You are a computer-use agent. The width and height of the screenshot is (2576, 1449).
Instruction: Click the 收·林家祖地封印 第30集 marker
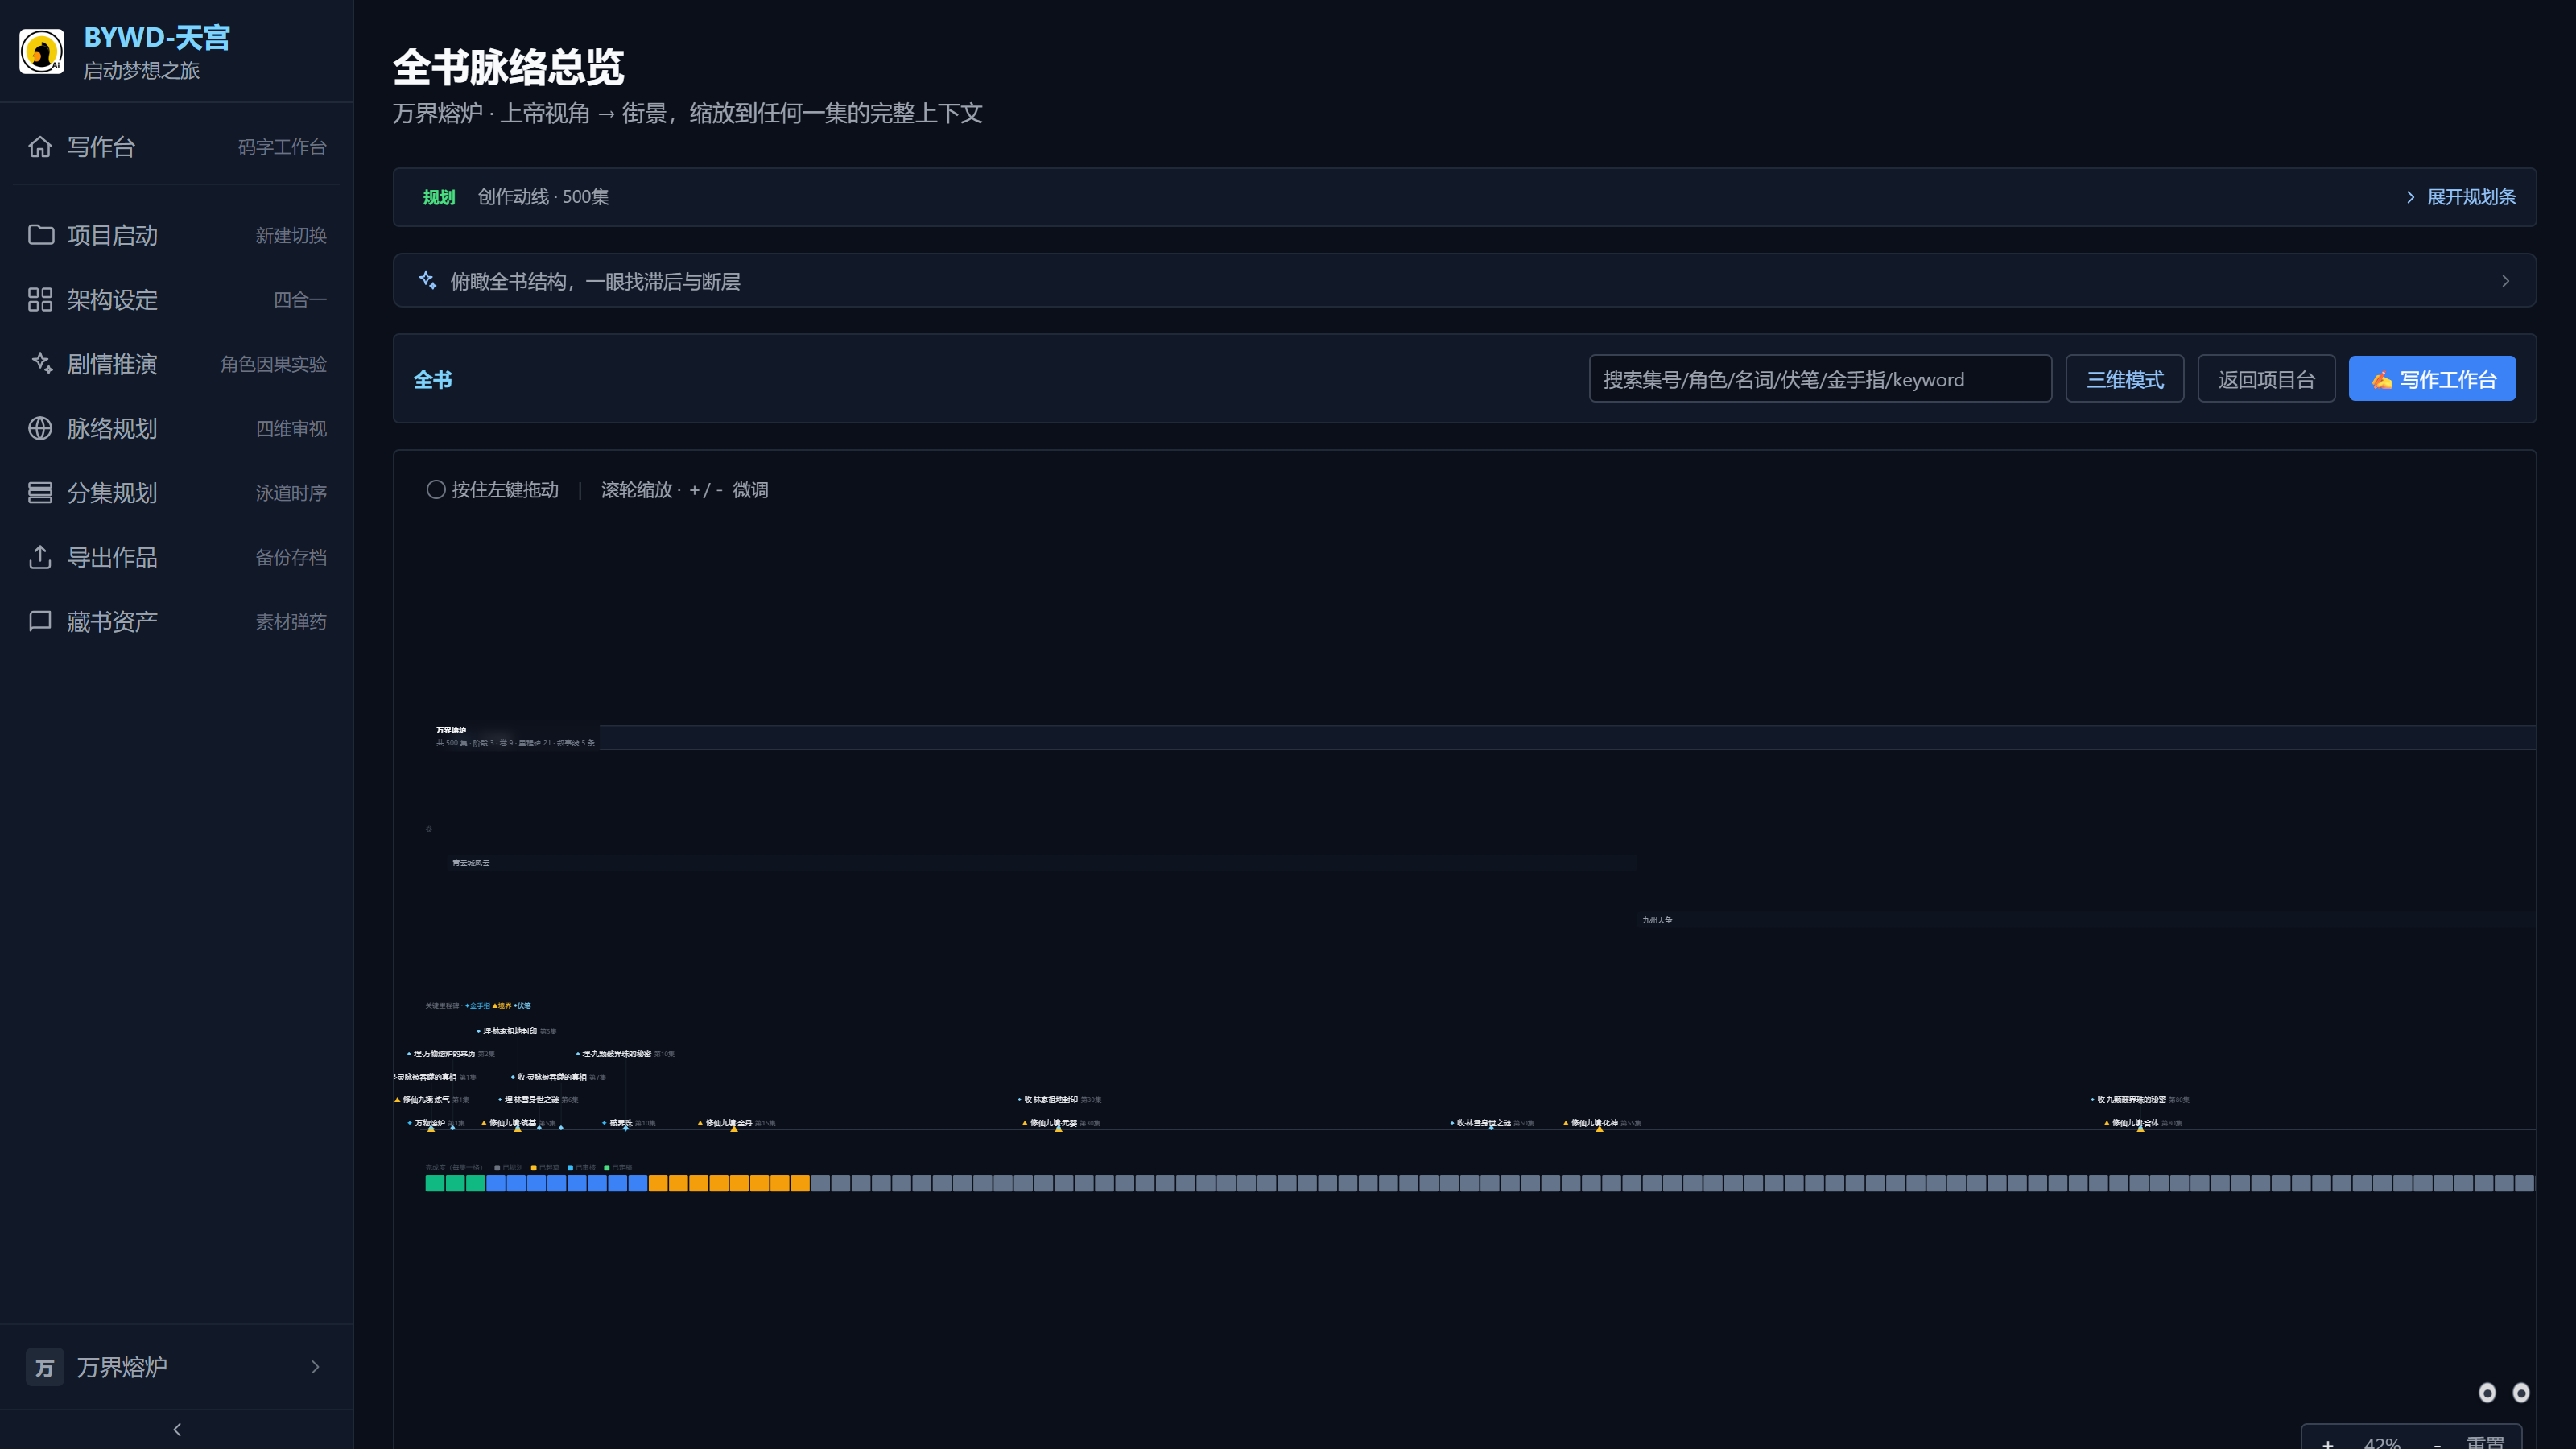1059,1100
